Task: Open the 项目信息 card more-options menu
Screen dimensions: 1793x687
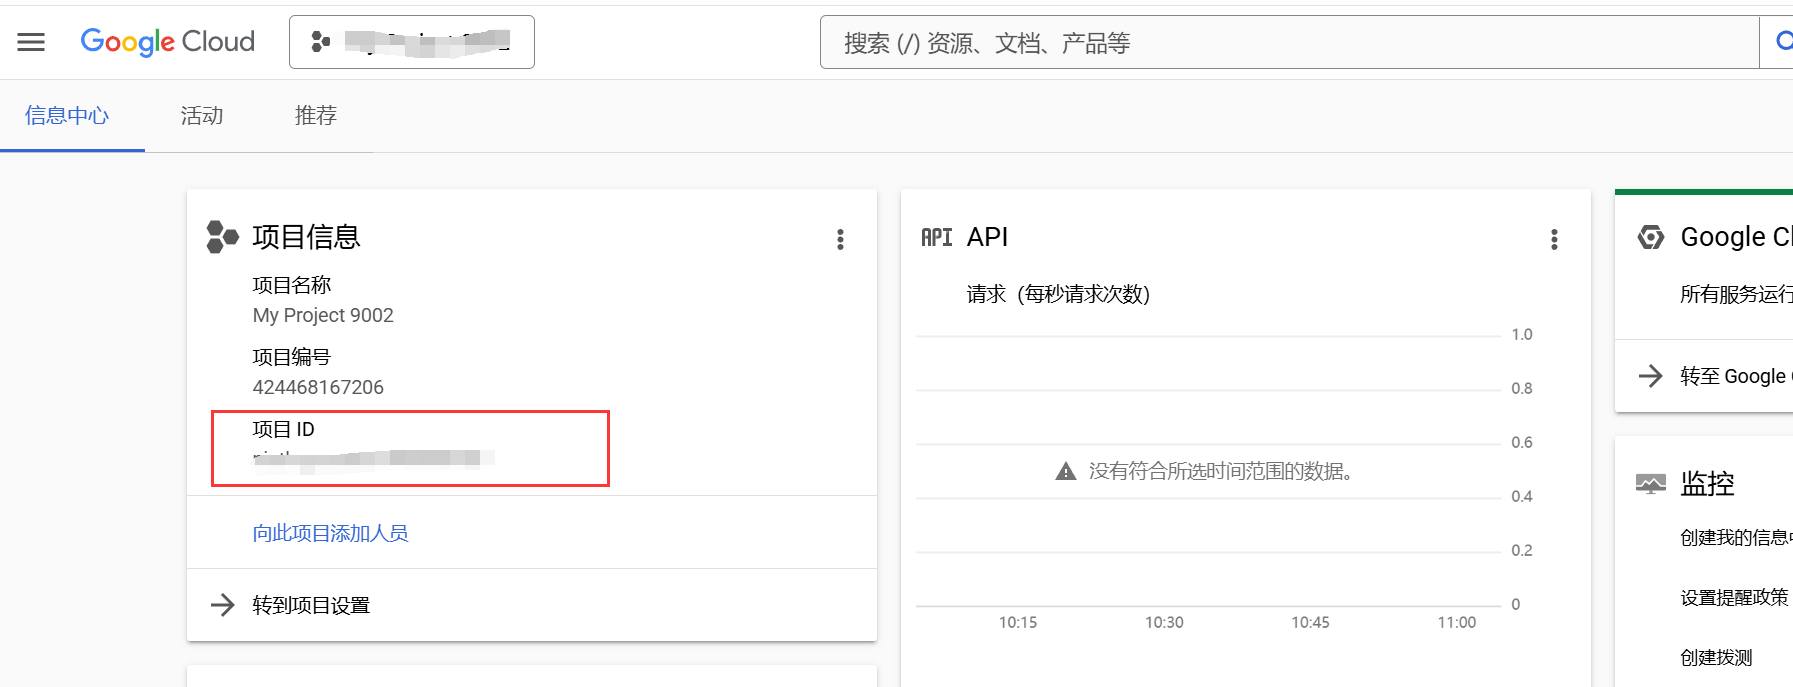Action: pos(840,239)
